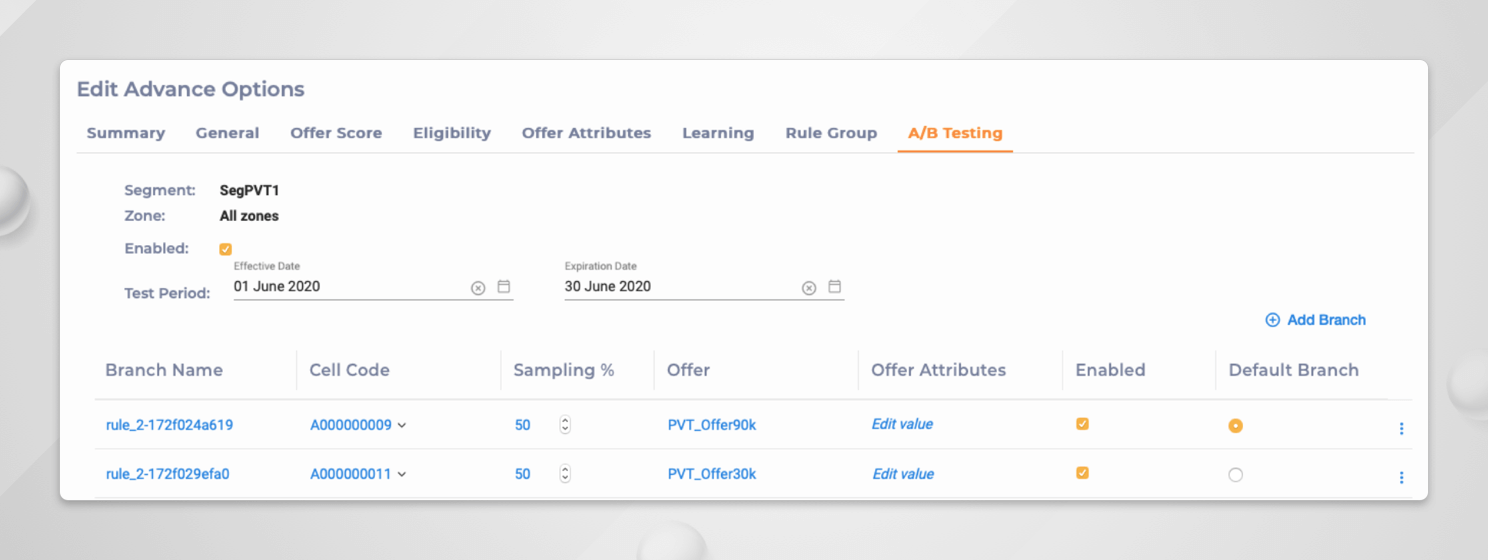Click the Offer column header
1488x560 pixels.
tap(689, 370)
